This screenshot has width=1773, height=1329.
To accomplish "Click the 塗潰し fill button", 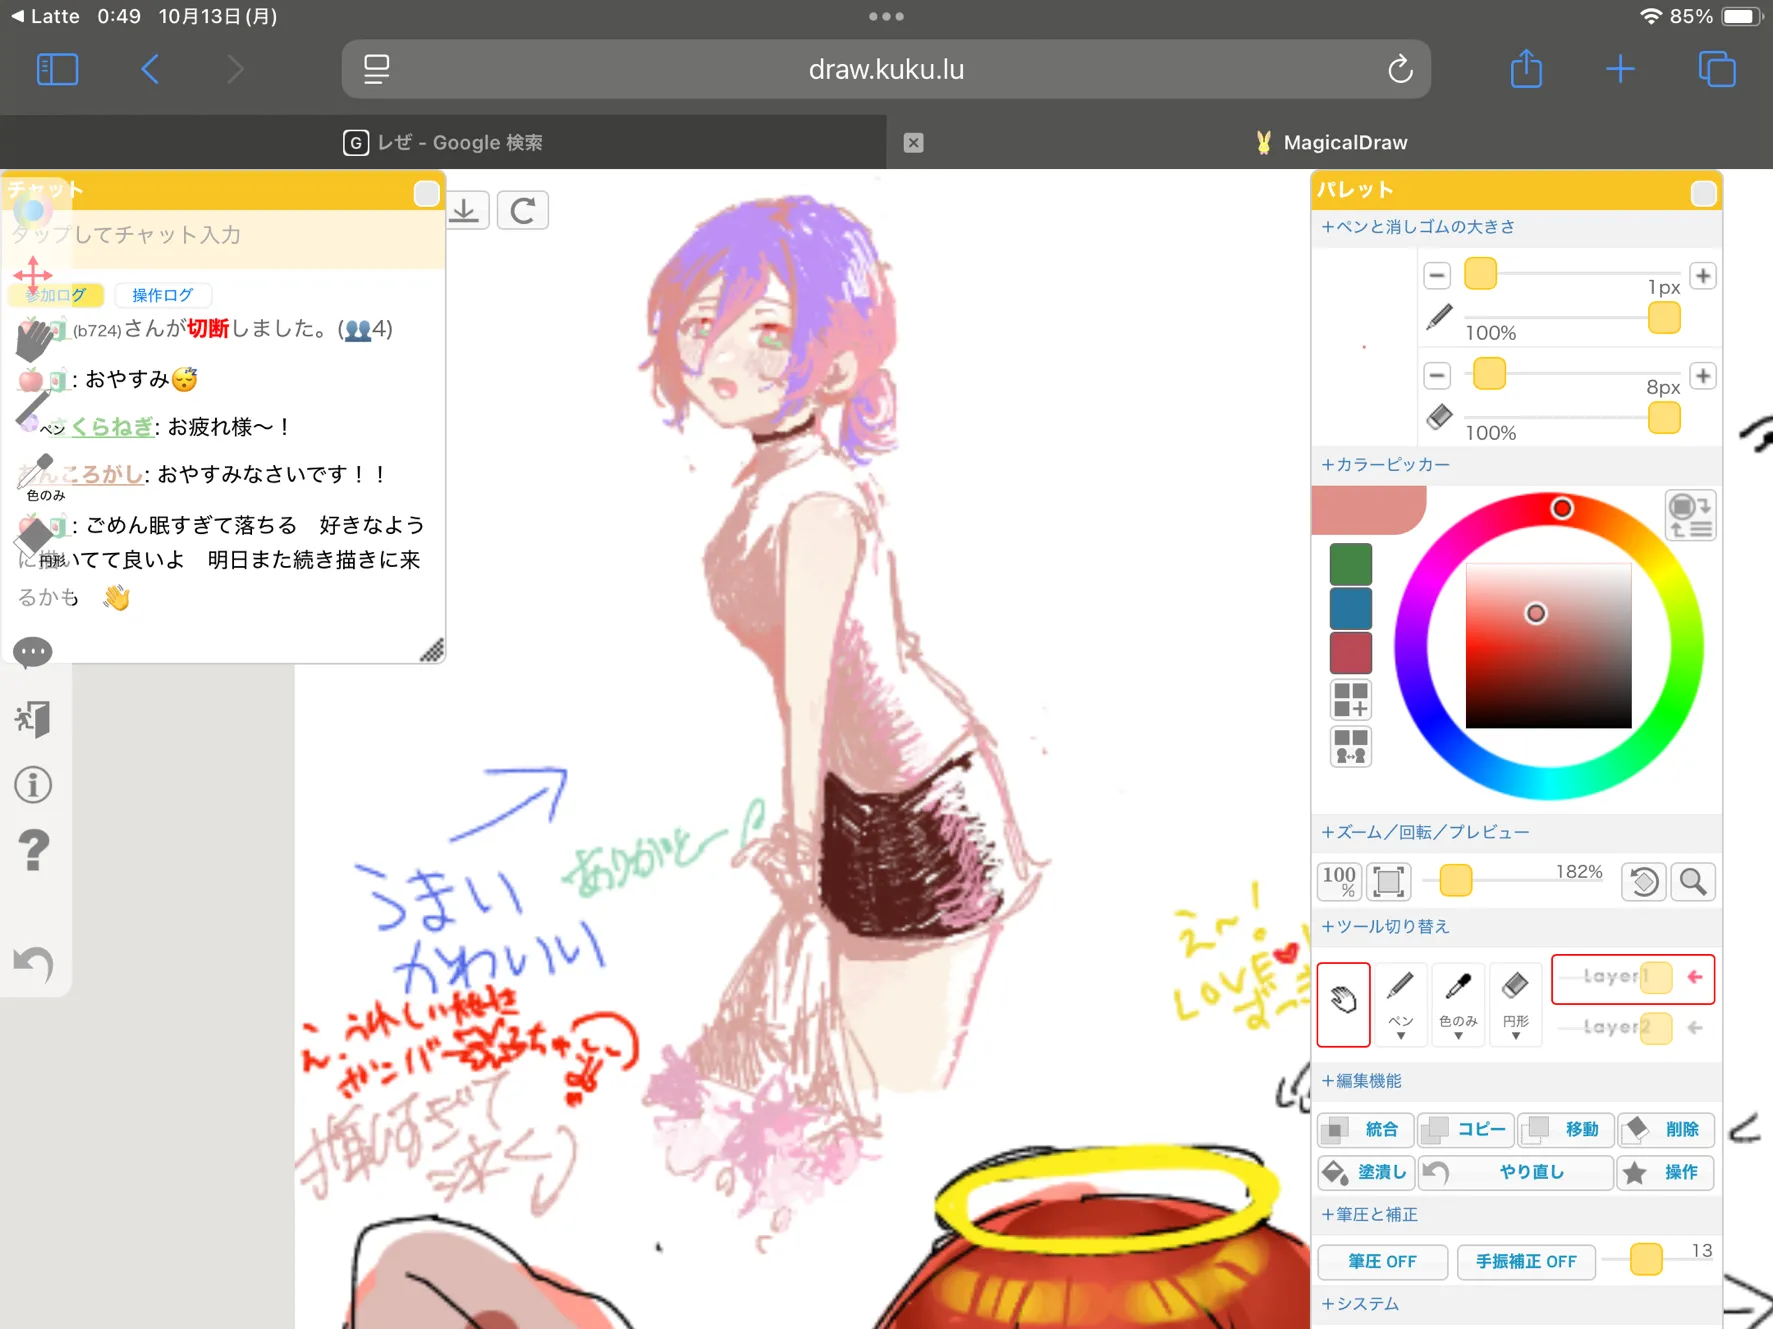I will tap(1365, 1172).
